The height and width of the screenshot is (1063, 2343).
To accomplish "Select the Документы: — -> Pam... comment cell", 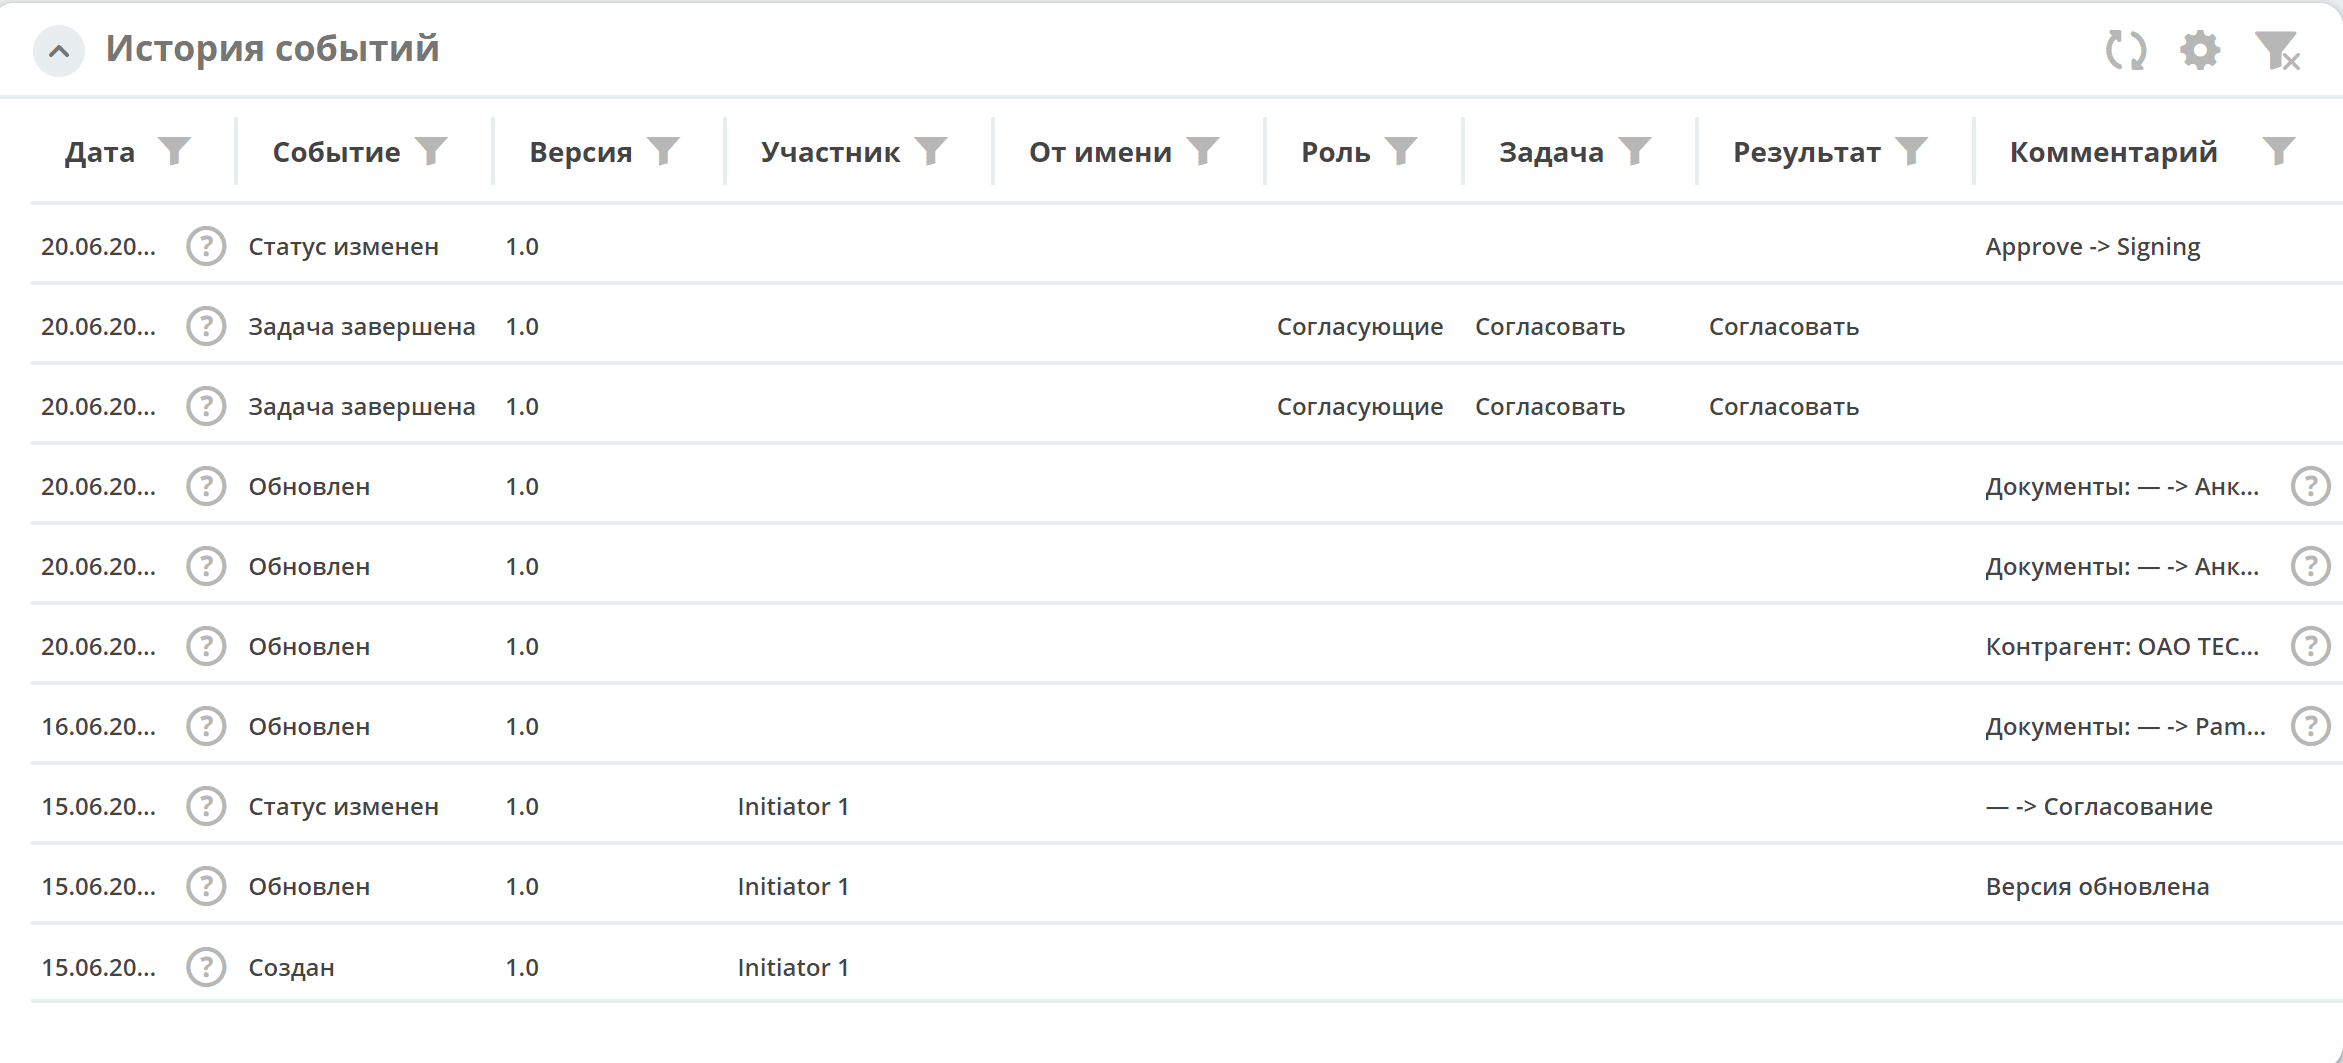I will (x=2125, y=727).
